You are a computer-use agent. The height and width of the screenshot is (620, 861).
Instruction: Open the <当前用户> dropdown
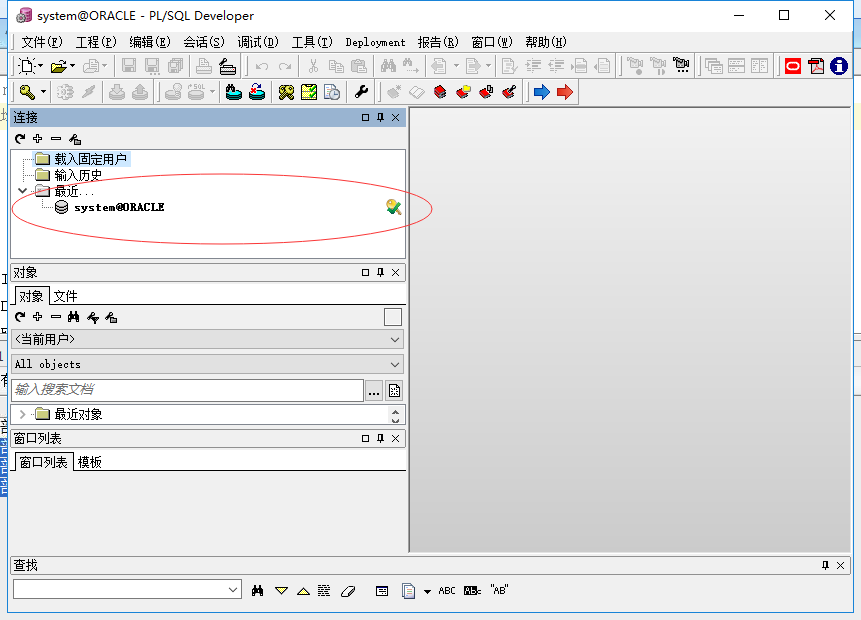(208, 339)
